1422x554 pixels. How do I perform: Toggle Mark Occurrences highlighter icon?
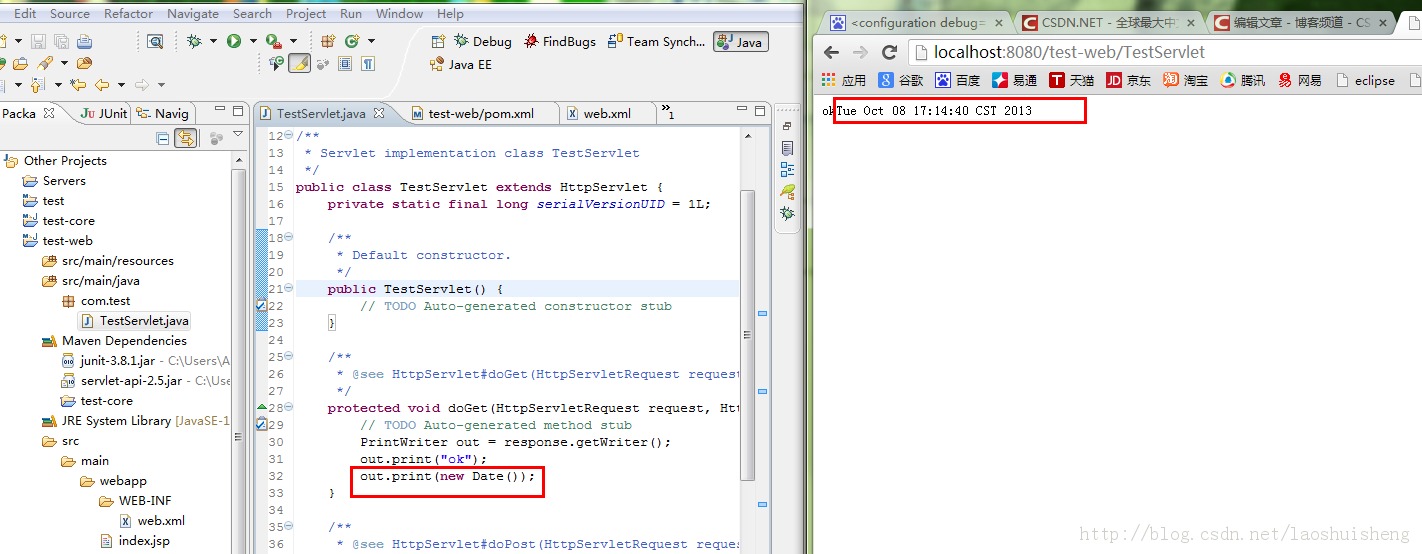coord(299,64)
